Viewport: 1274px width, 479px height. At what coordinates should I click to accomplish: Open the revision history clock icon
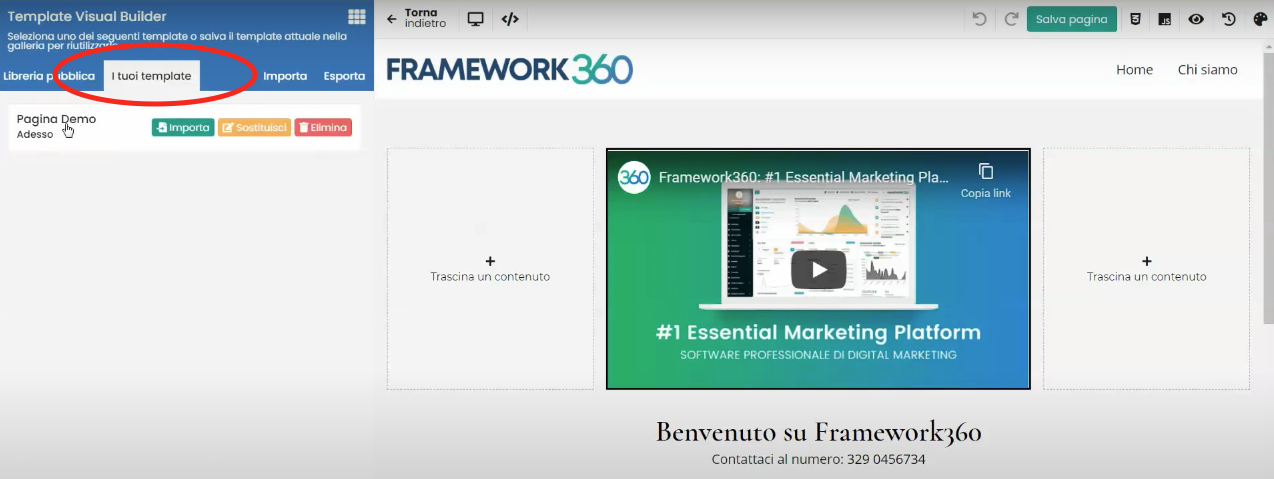click(1229, 19)
